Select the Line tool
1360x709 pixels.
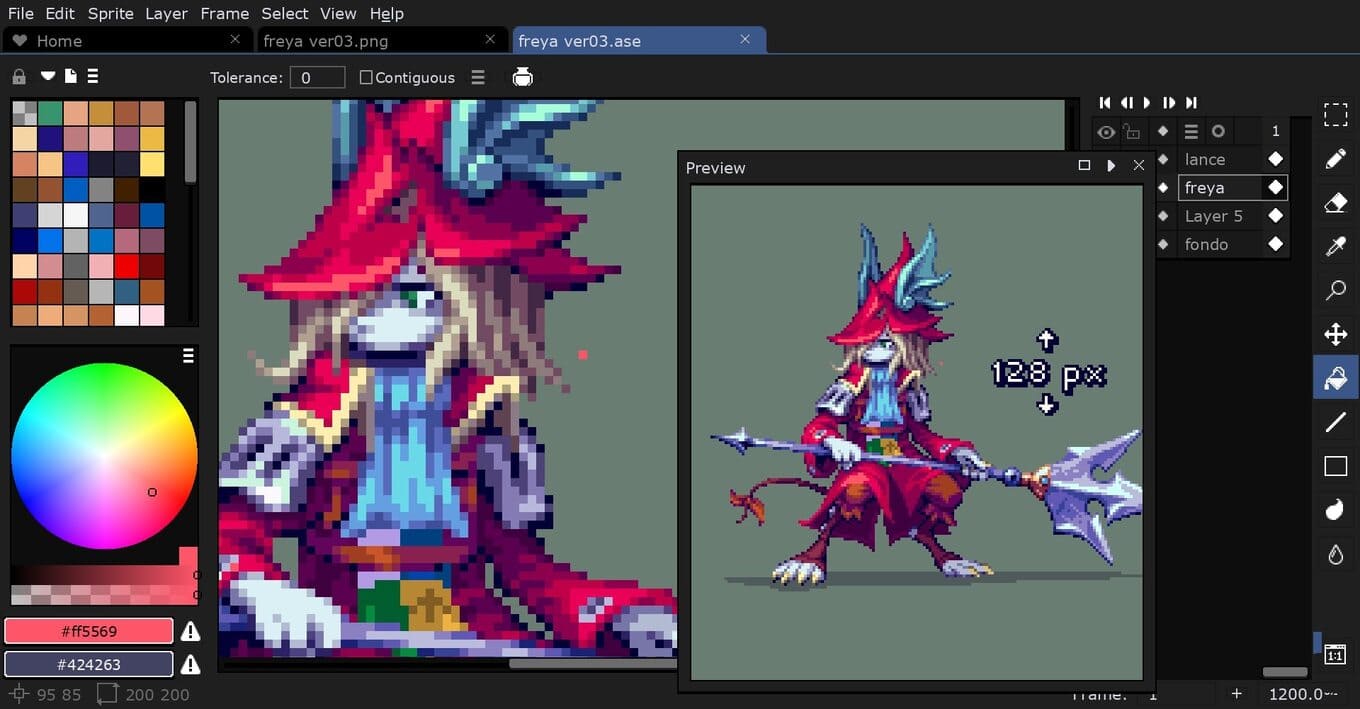pyautogui.click(x=1335, y=422)
